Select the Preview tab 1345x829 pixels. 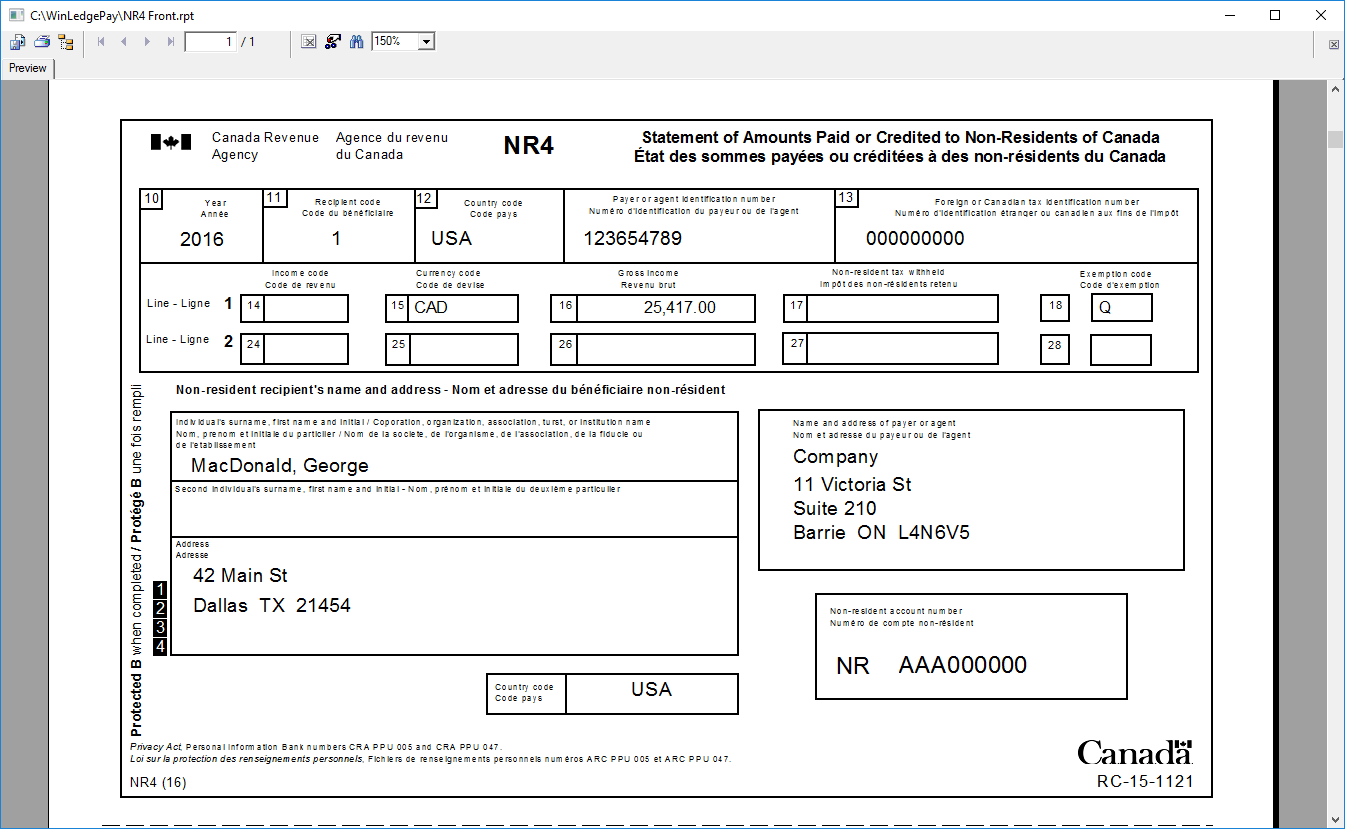coord(28,68)
